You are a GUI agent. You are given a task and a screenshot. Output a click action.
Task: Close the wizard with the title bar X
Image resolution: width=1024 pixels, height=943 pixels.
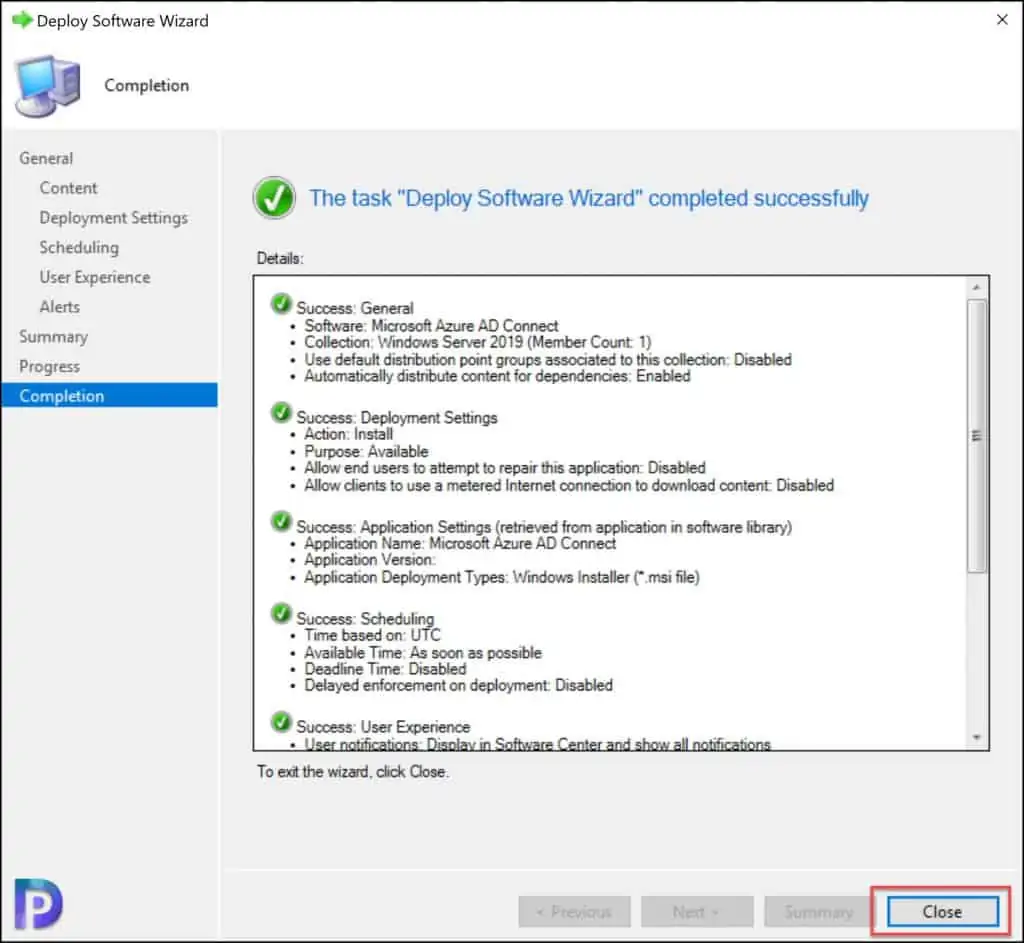pos(1002,20)
